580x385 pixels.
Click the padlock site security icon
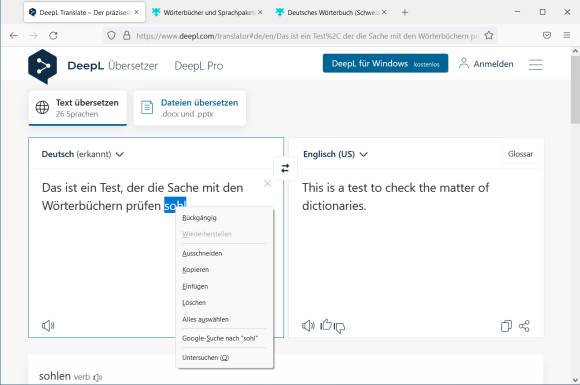(127, 36)
